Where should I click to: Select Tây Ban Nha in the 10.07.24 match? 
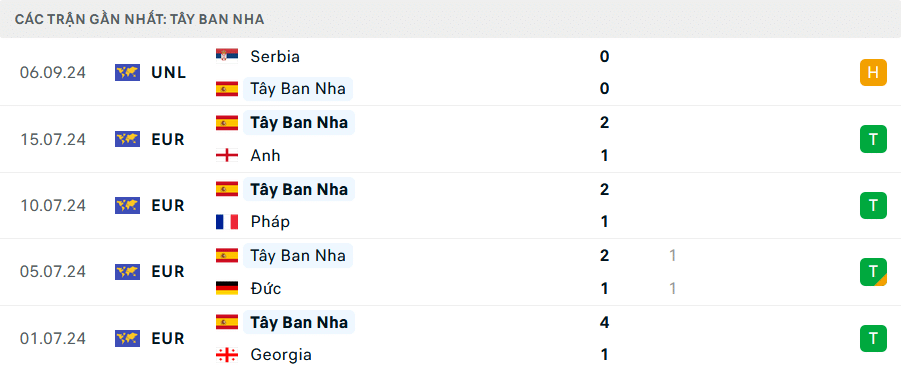point(299,189)
